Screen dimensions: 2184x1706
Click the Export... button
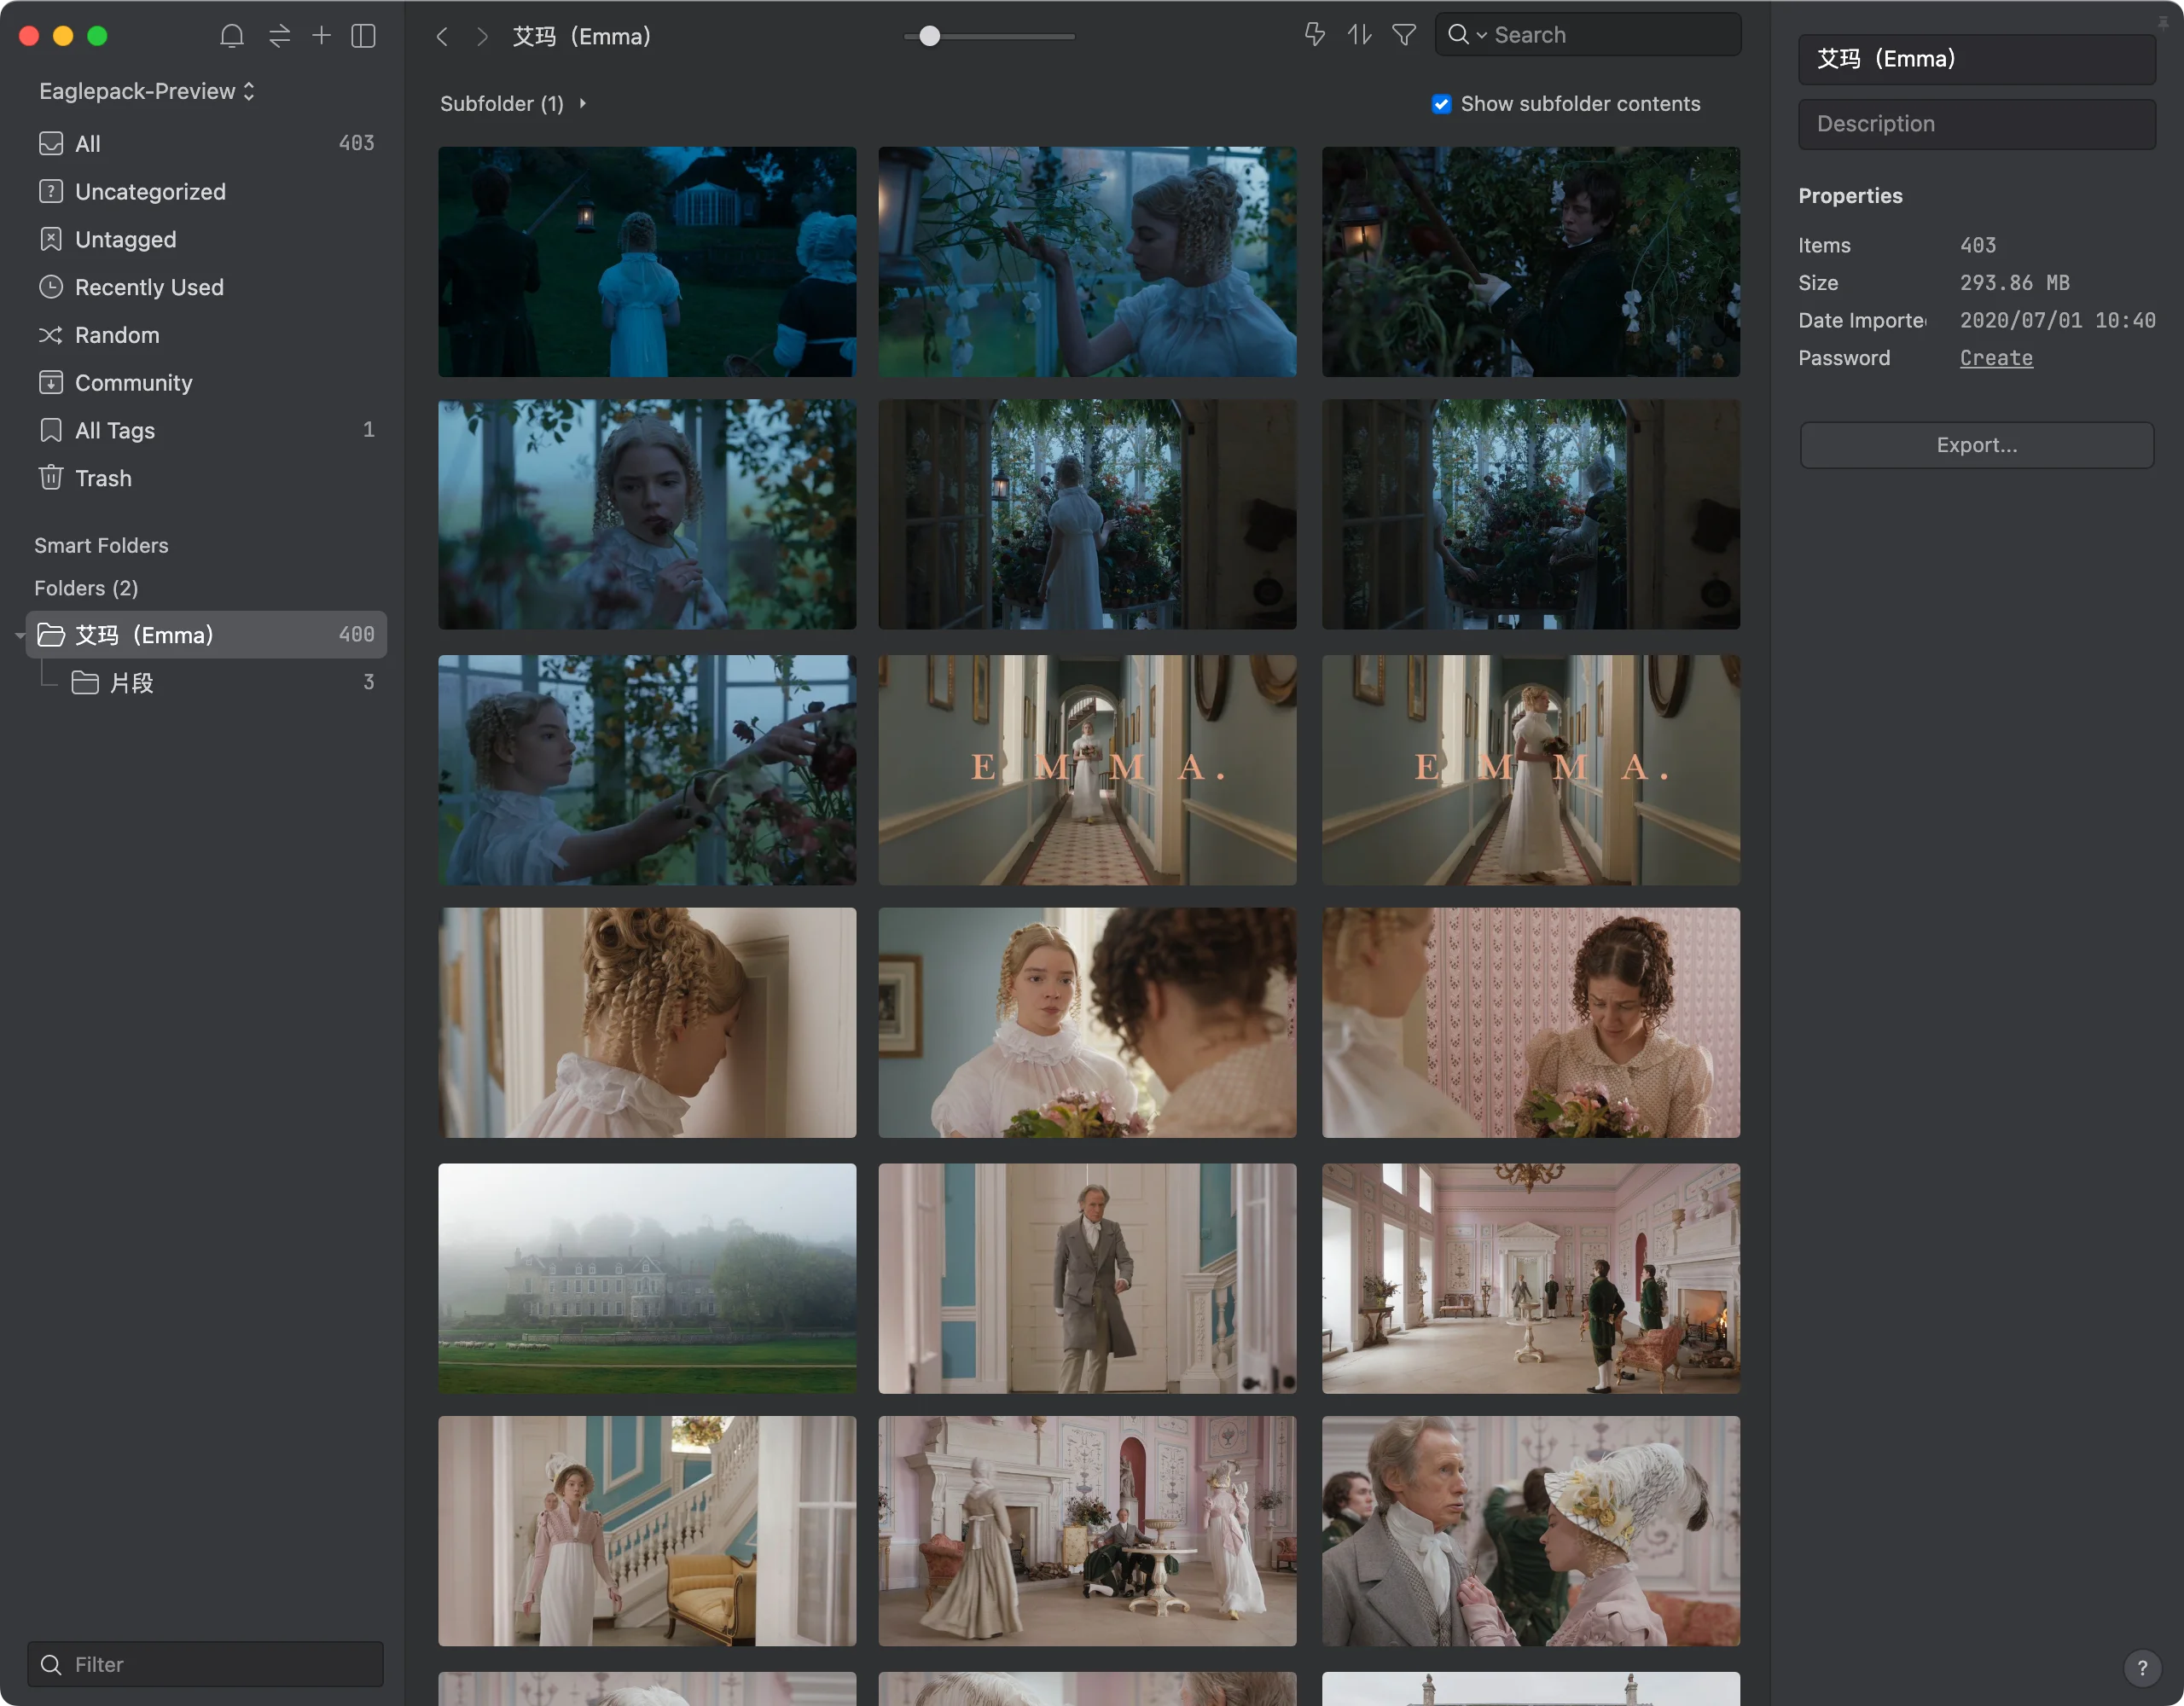tap(1976, 445)
